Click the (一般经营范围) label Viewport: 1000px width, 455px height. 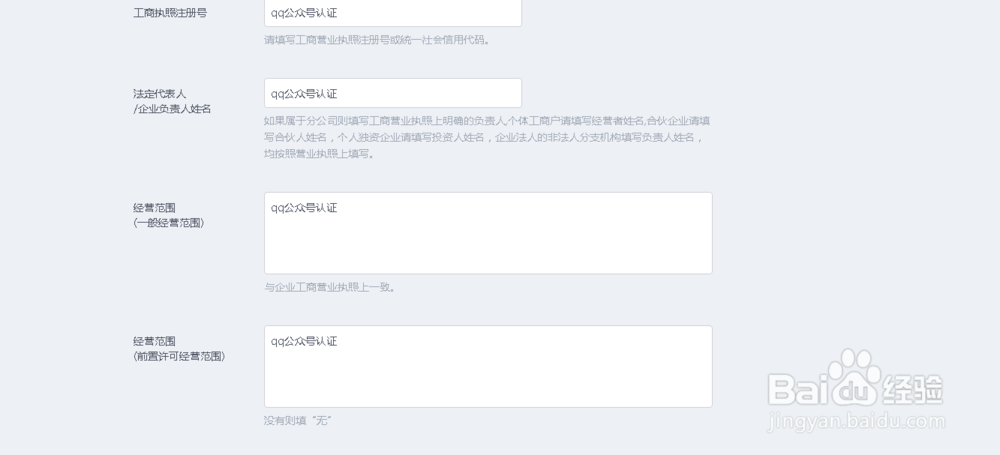(169, 223)
